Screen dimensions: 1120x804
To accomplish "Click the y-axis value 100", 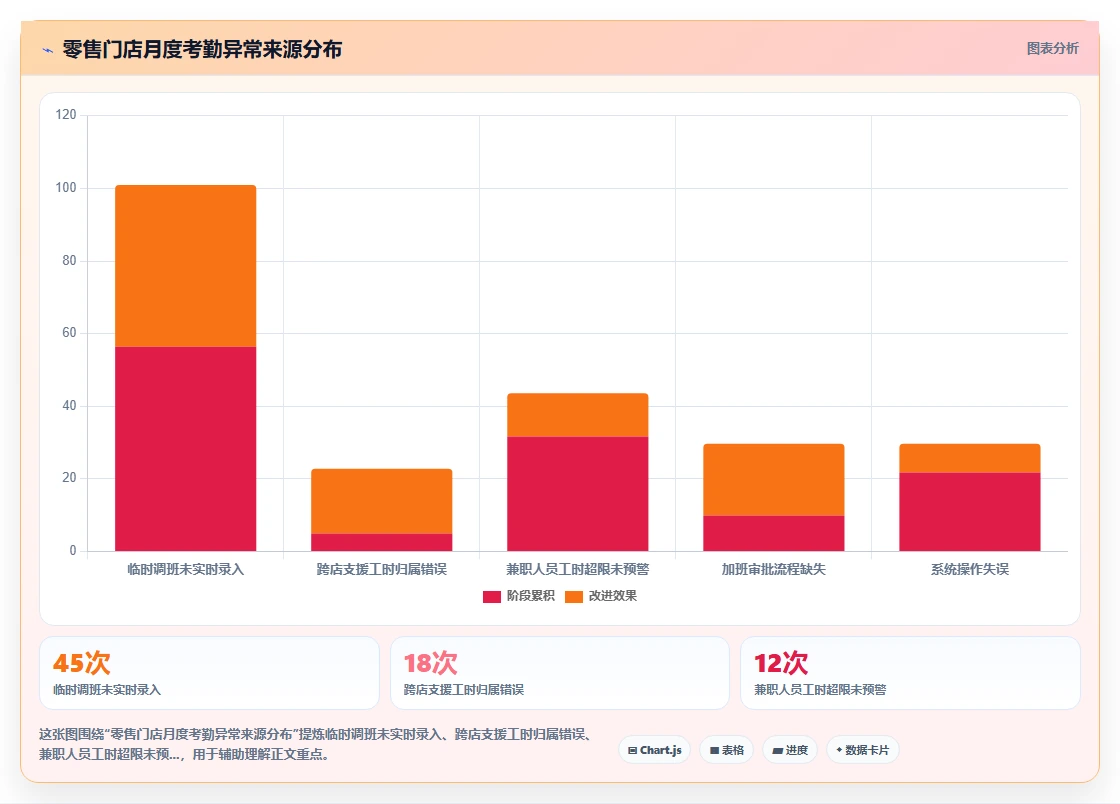I will [66, 188].
